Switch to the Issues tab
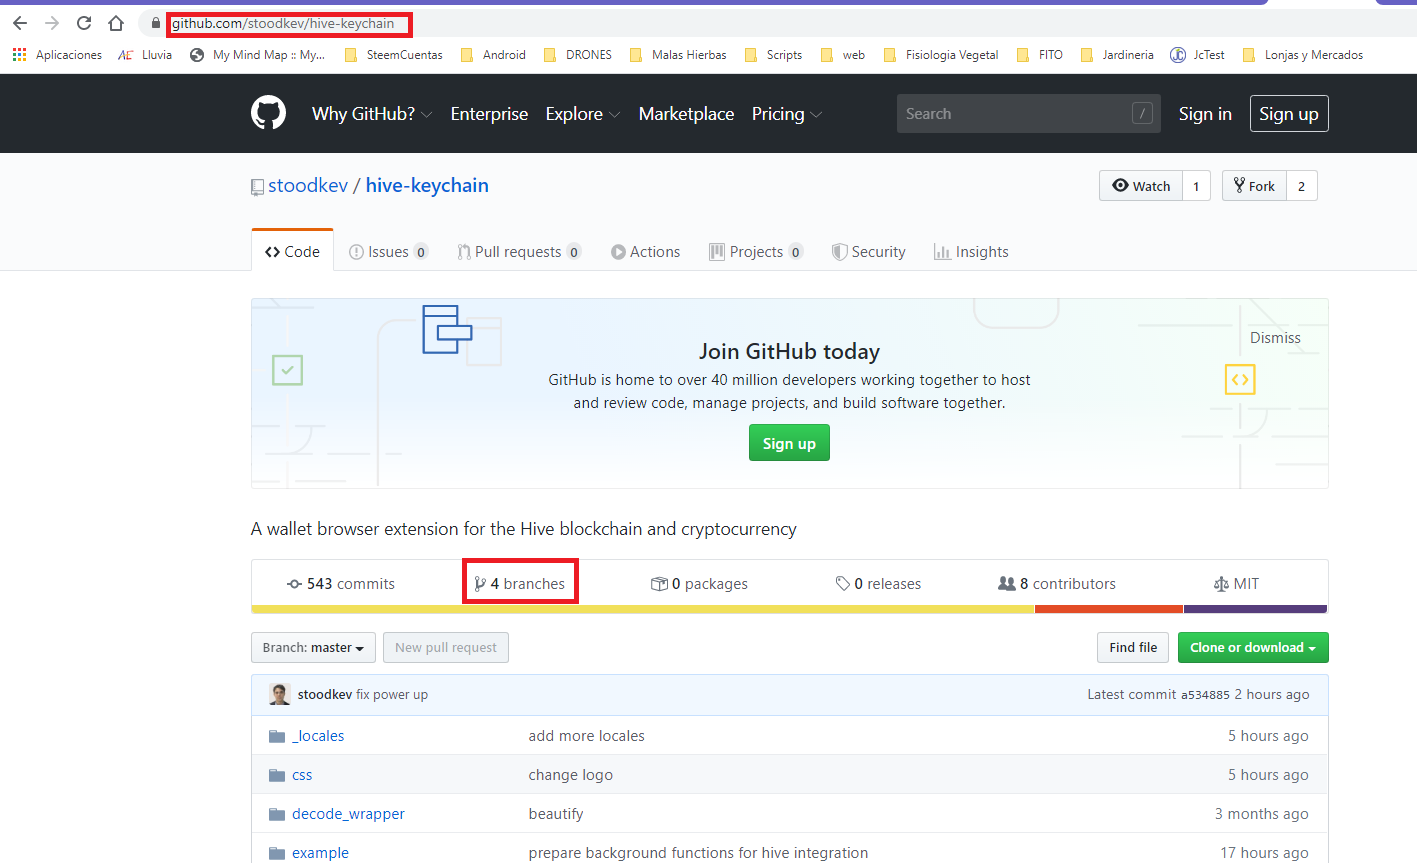Screen dimensions: 1417x863 tap(388, 252)
